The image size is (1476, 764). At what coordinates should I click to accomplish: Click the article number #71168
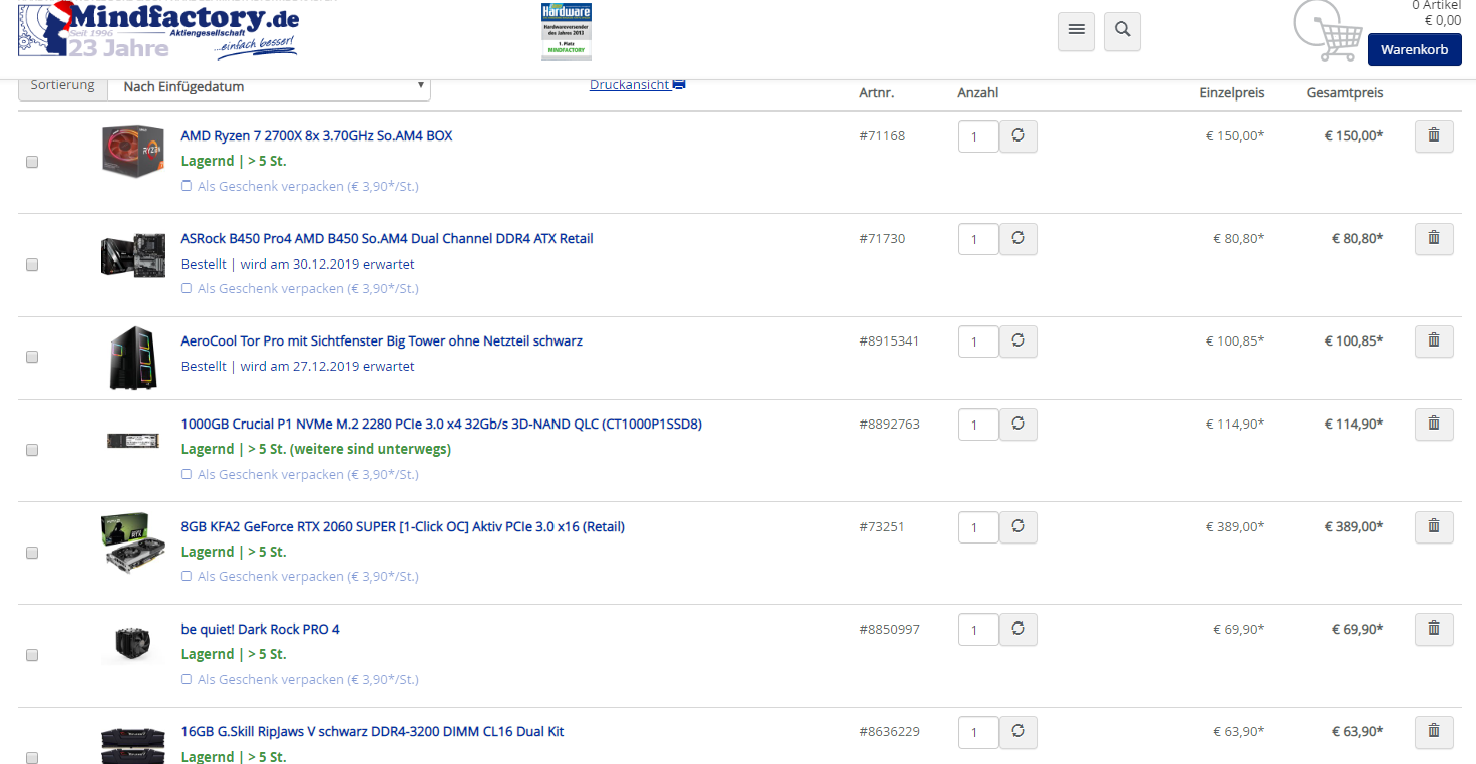[x=882, y=136]
